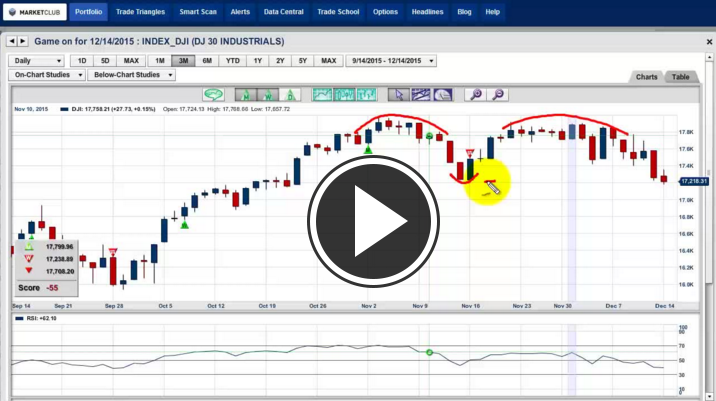Click green circle marker on RSI line

point(429,352)
